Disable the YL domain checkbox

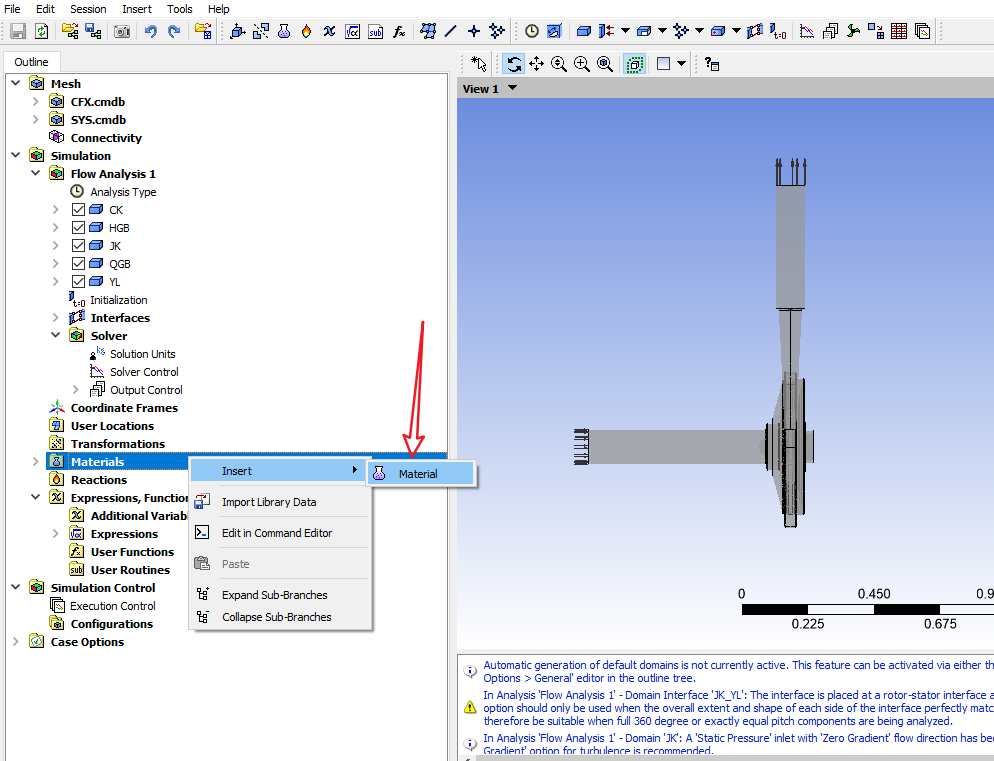(79, 282)
